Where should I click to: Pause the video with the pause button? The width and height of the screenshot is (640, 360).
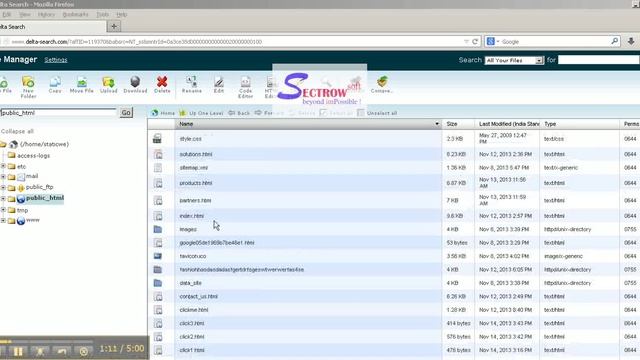click(18, 351)
